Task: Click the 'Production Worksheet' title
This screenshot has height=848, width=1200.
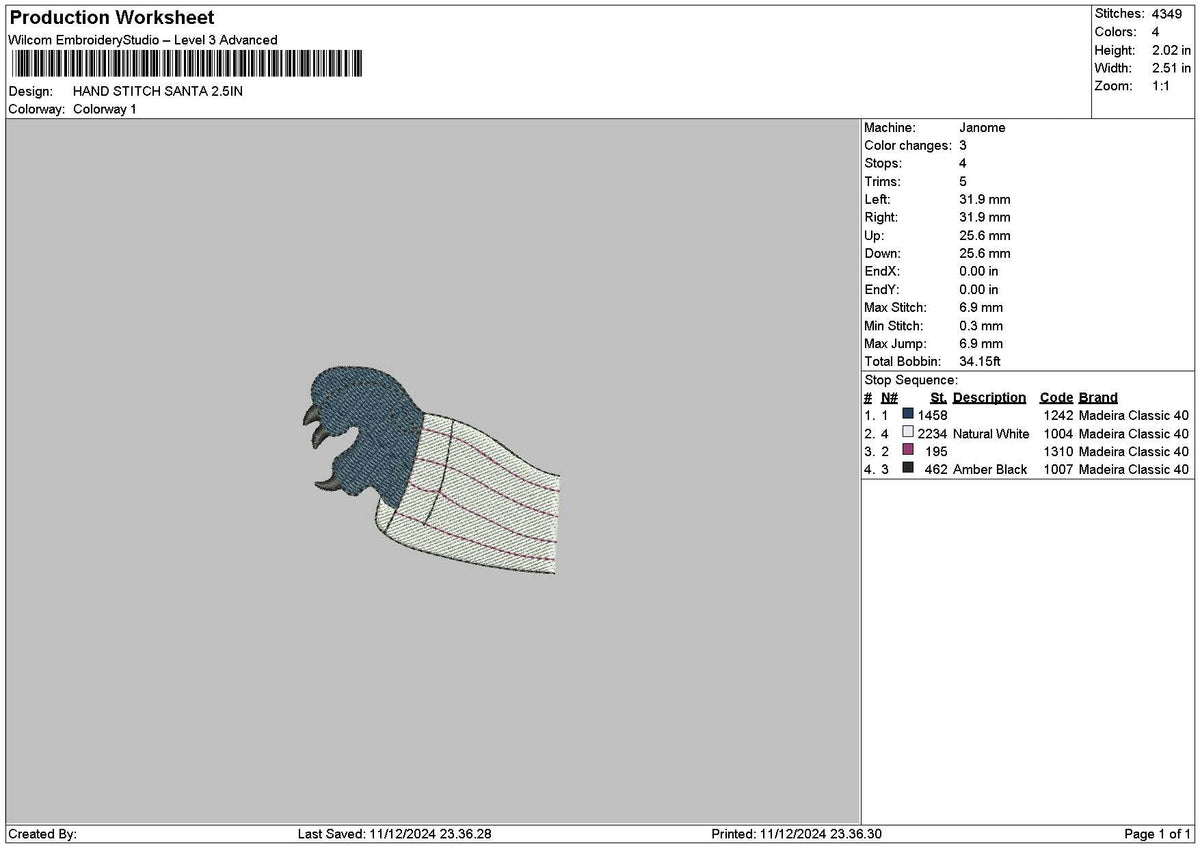Action: (111, 18)
